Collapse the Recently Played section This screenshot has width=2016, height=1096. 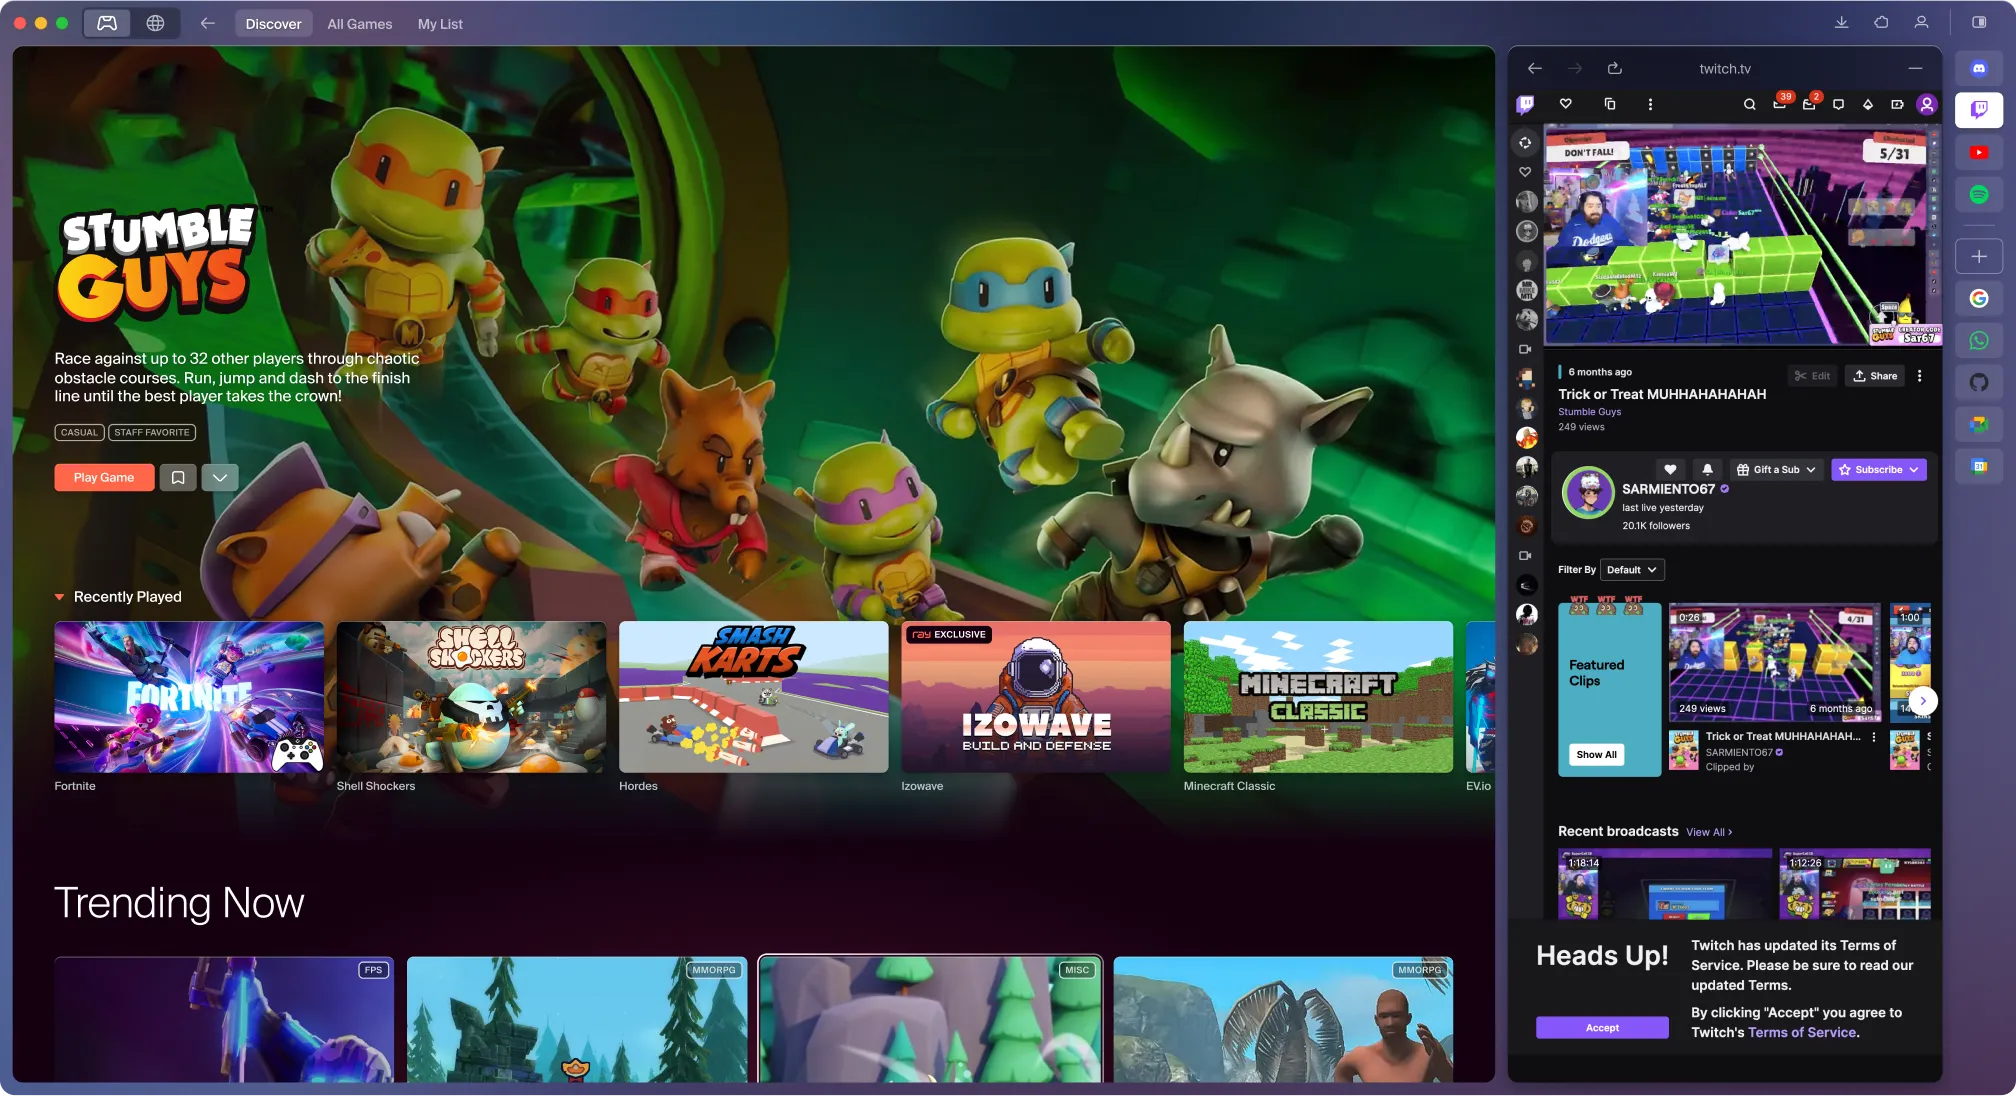[x=60, y=597]
